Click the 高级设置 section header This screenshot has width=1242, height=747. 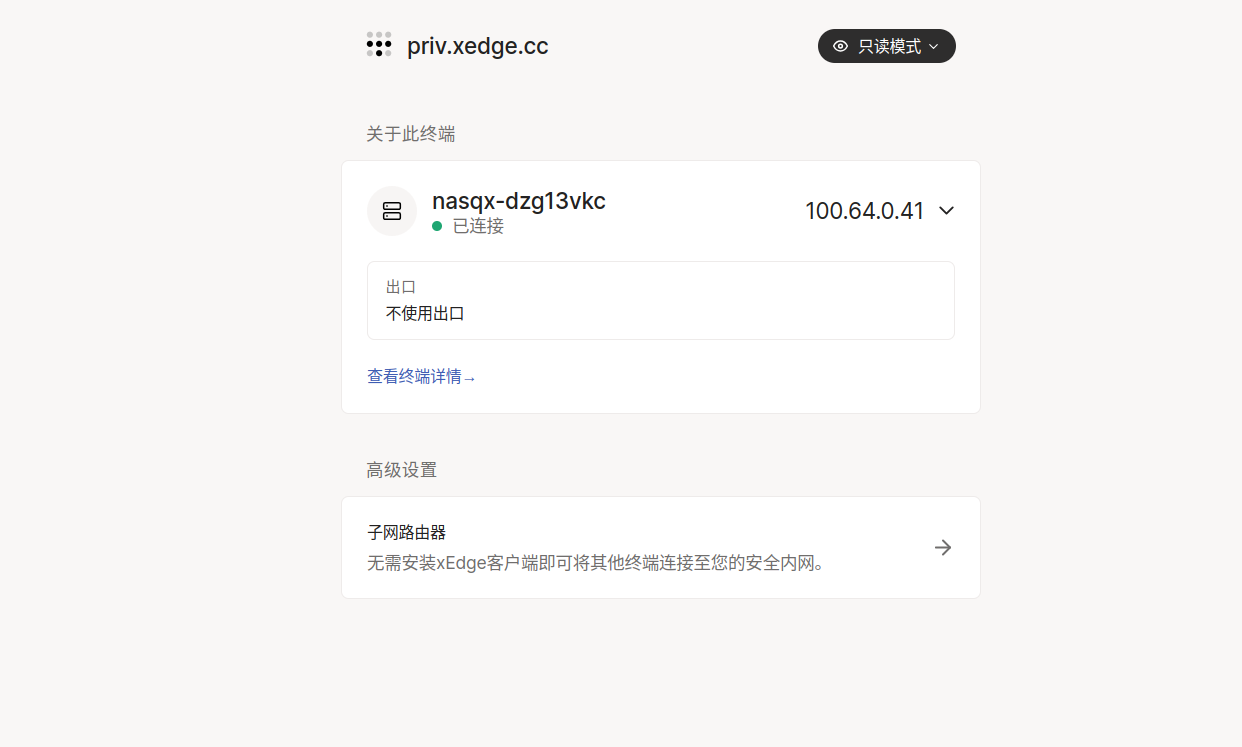(401, 469)
